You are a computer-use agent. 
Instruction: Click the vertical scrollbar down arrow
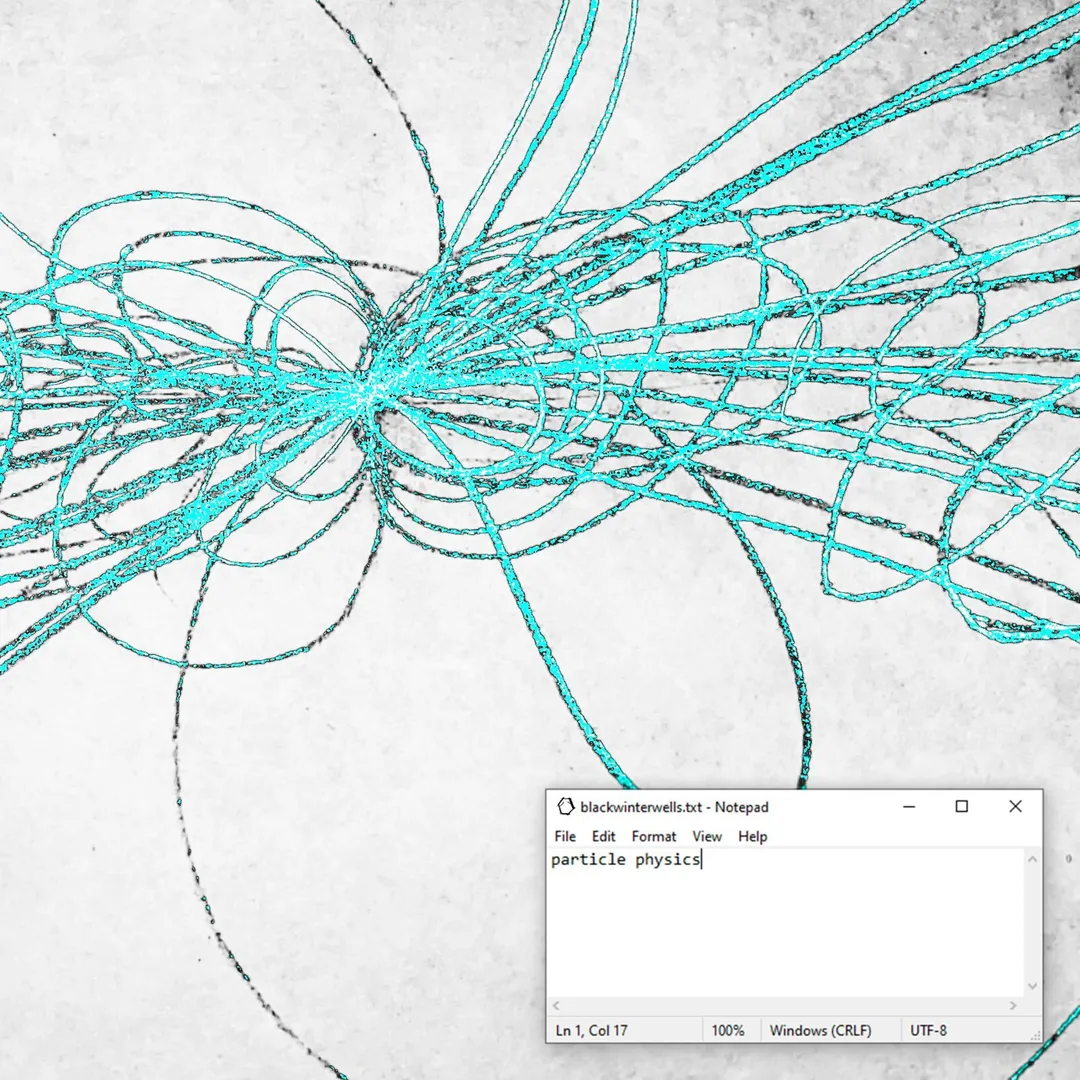coord(1033,986)
